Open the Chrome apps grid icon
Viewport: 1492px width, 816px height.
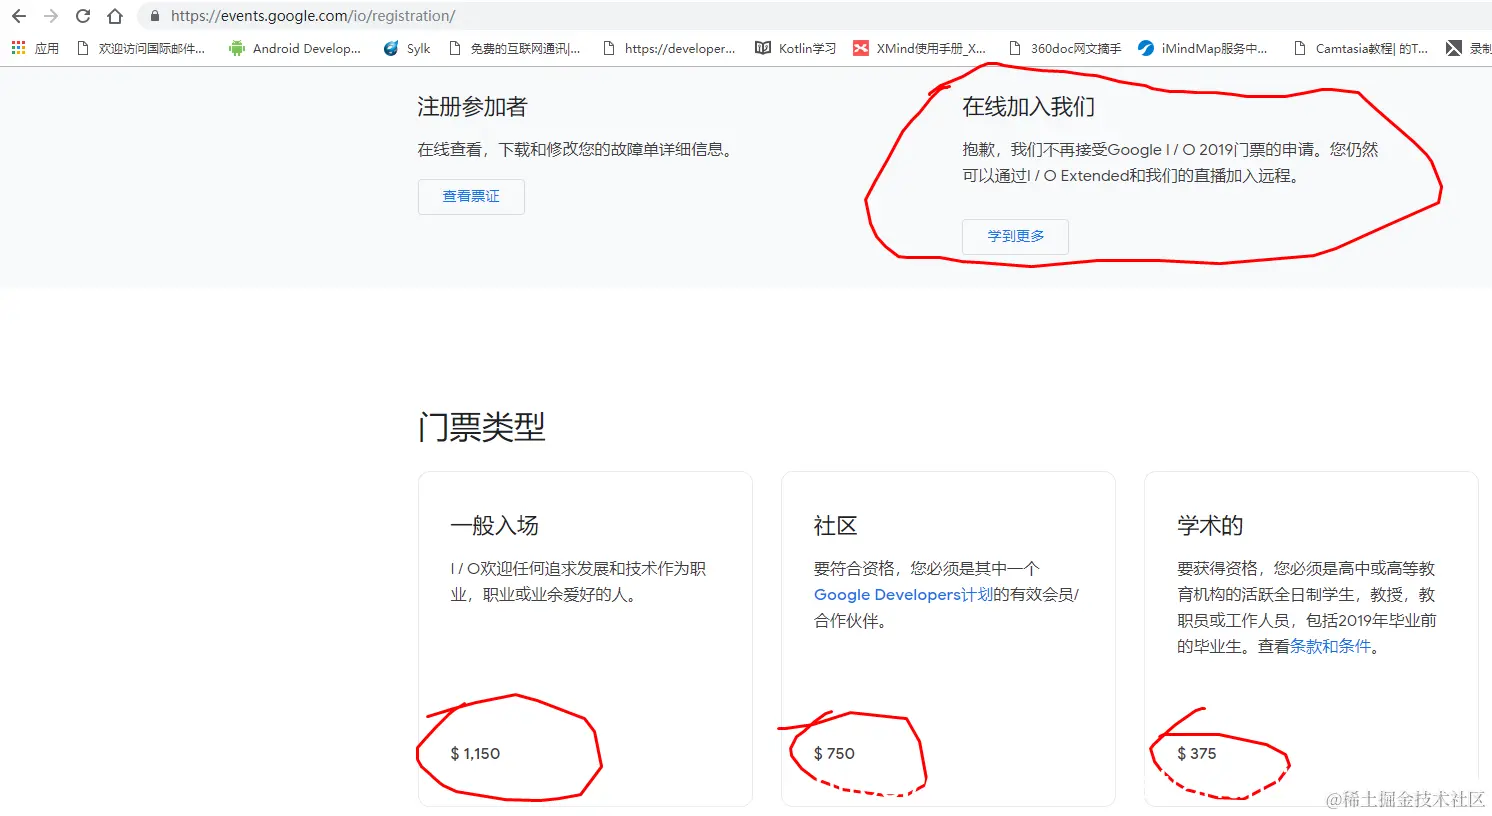(x=17, y=47)
